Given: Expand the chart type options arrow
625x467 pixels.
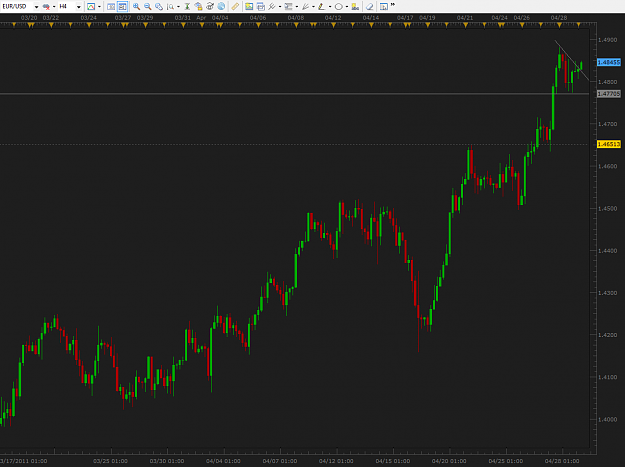Looking at the screenshot, I should tap(99, 7).
